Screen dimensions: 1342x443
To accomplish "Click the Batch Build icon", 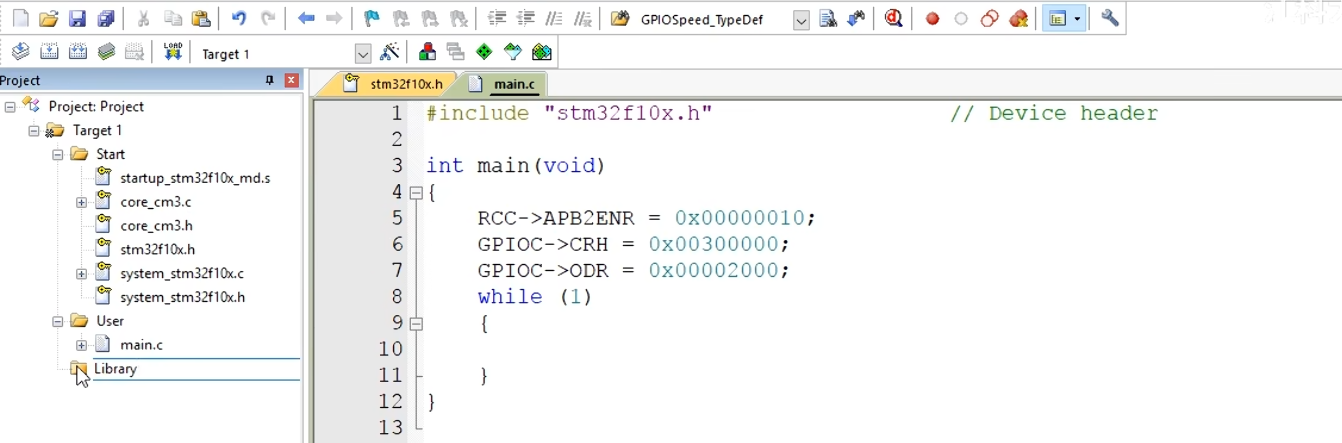I will (x=105, y=52).
